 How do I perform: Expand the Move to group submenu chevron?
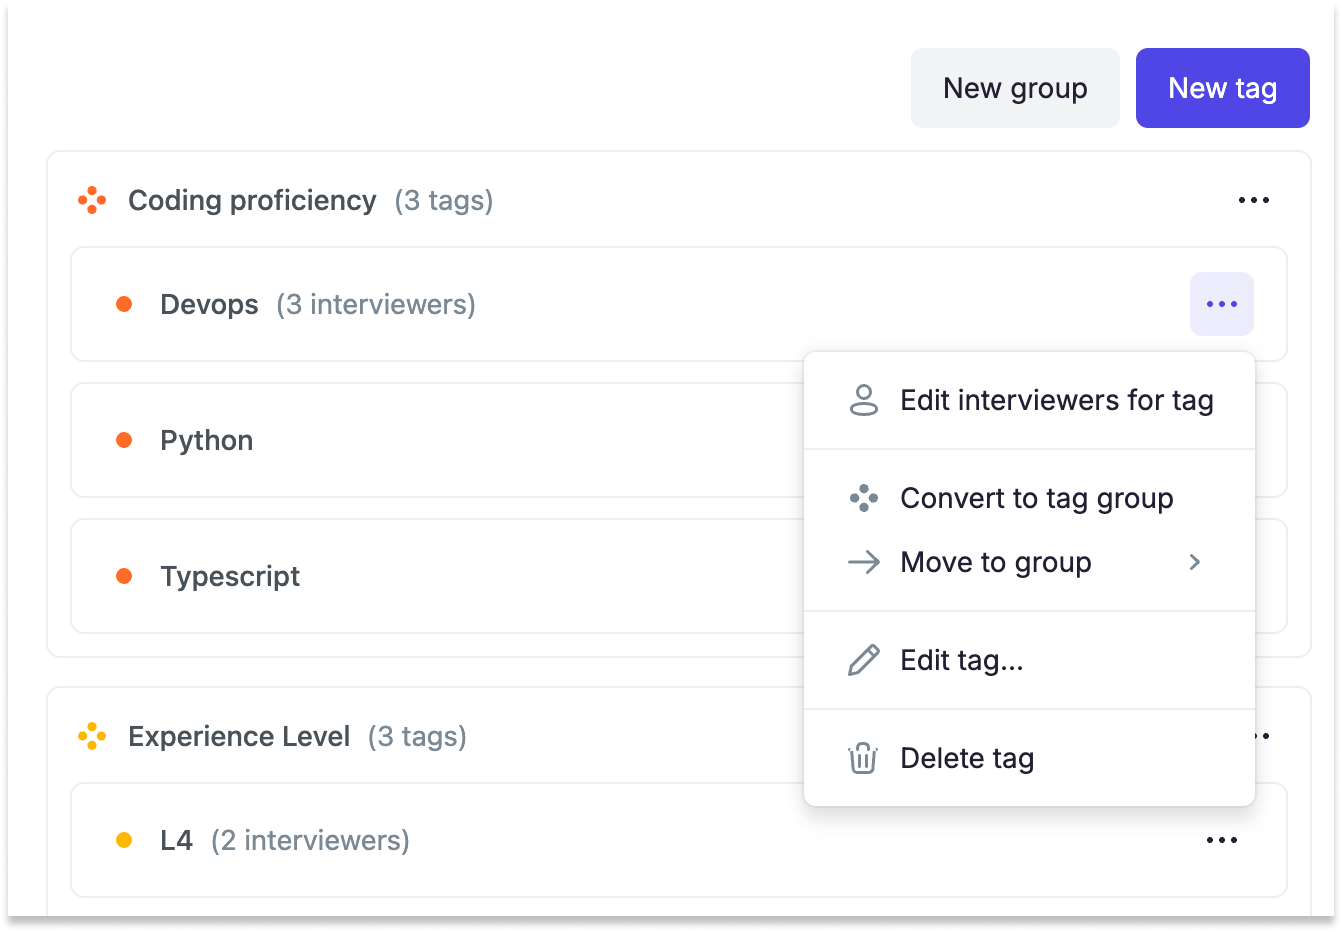coord(1195,562)
